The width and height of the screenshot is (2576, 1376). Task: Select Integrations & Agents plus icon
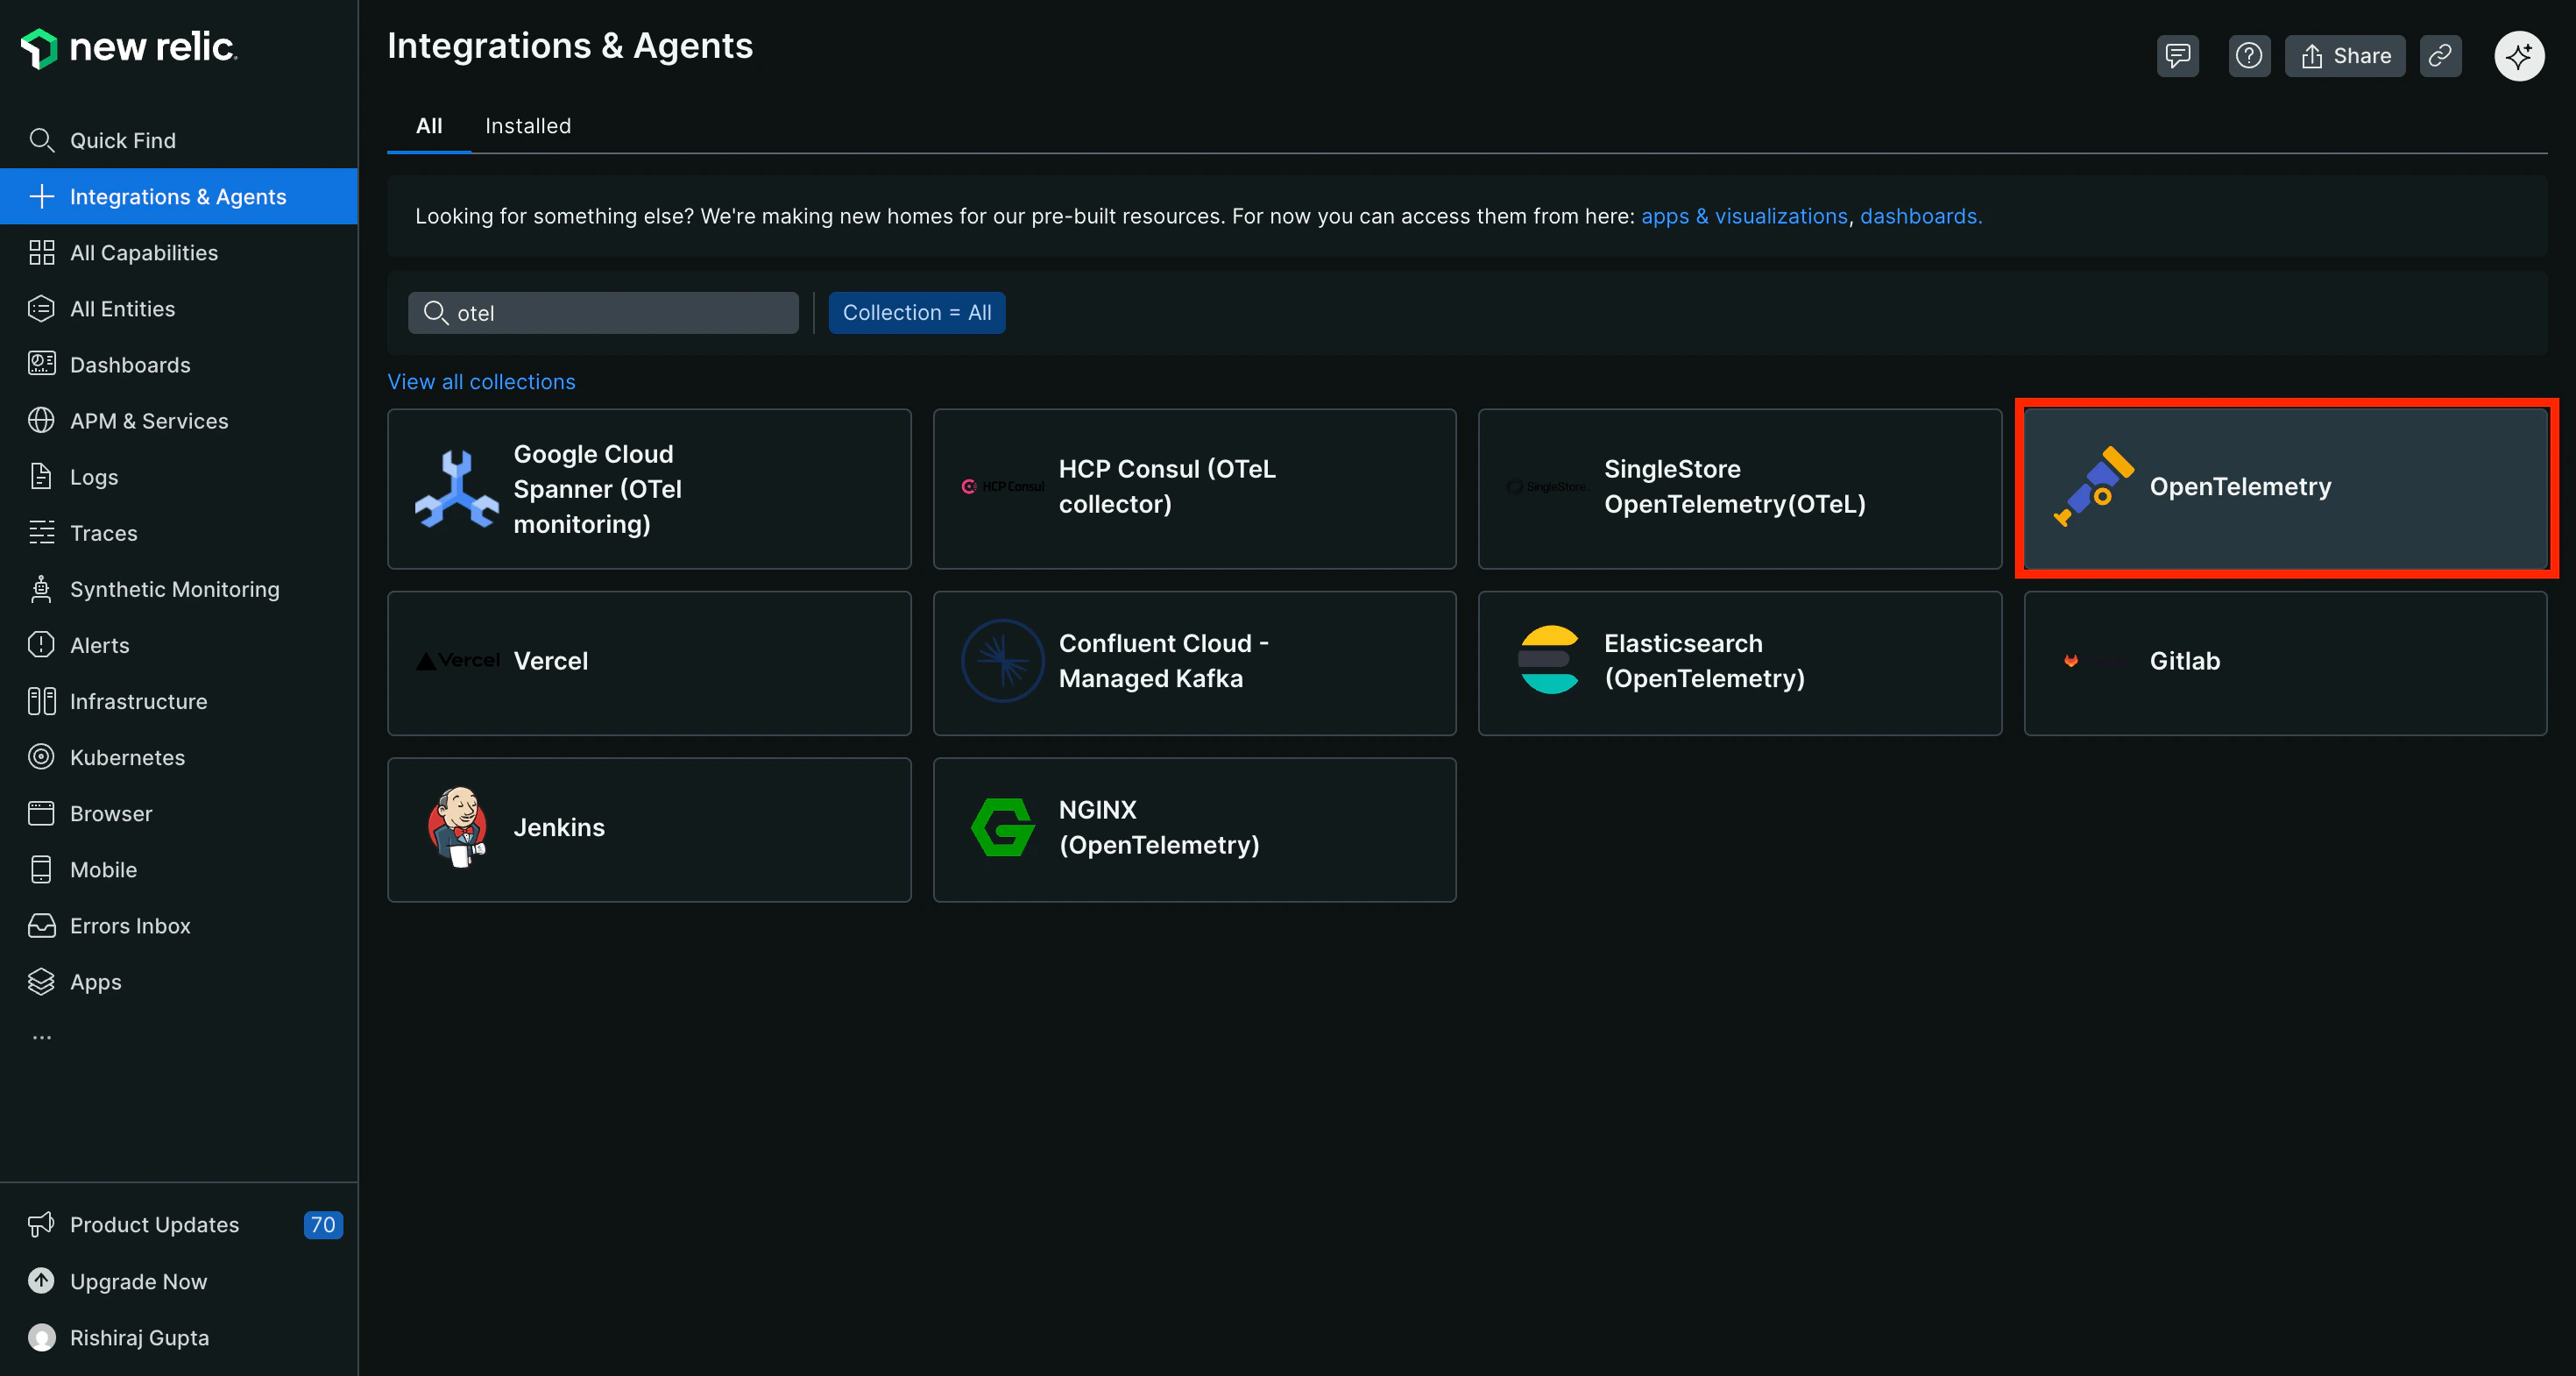click(x=41, y=196)
